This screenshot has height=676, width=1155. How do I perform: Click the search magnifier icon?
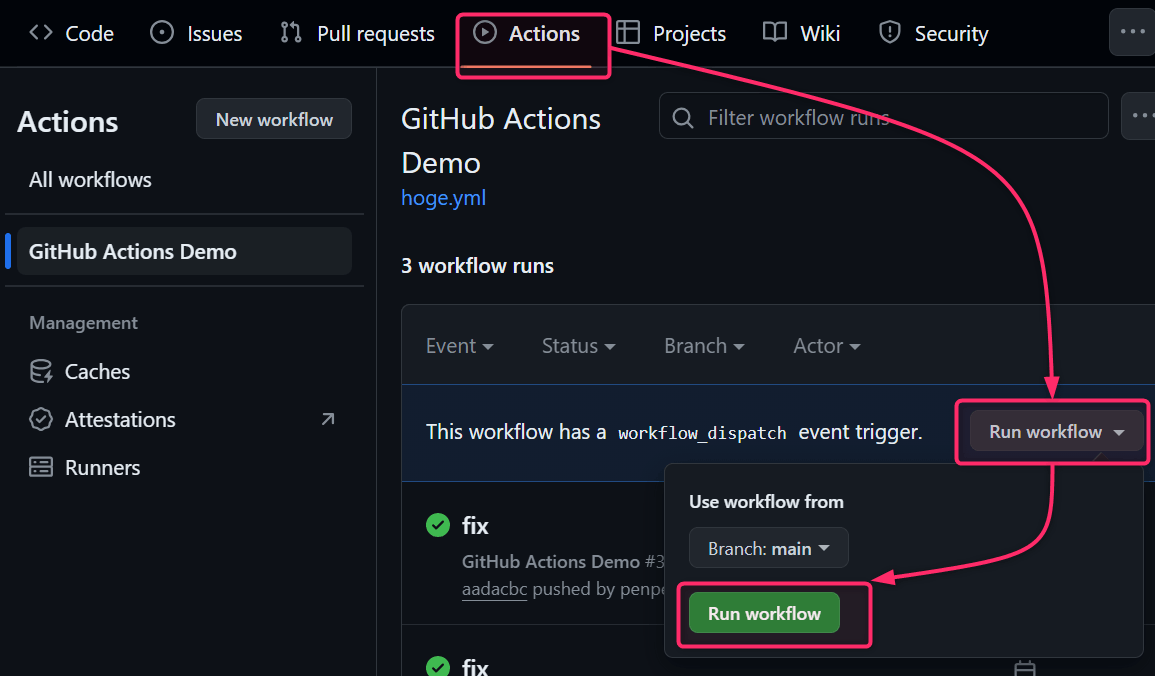[683, 118]
